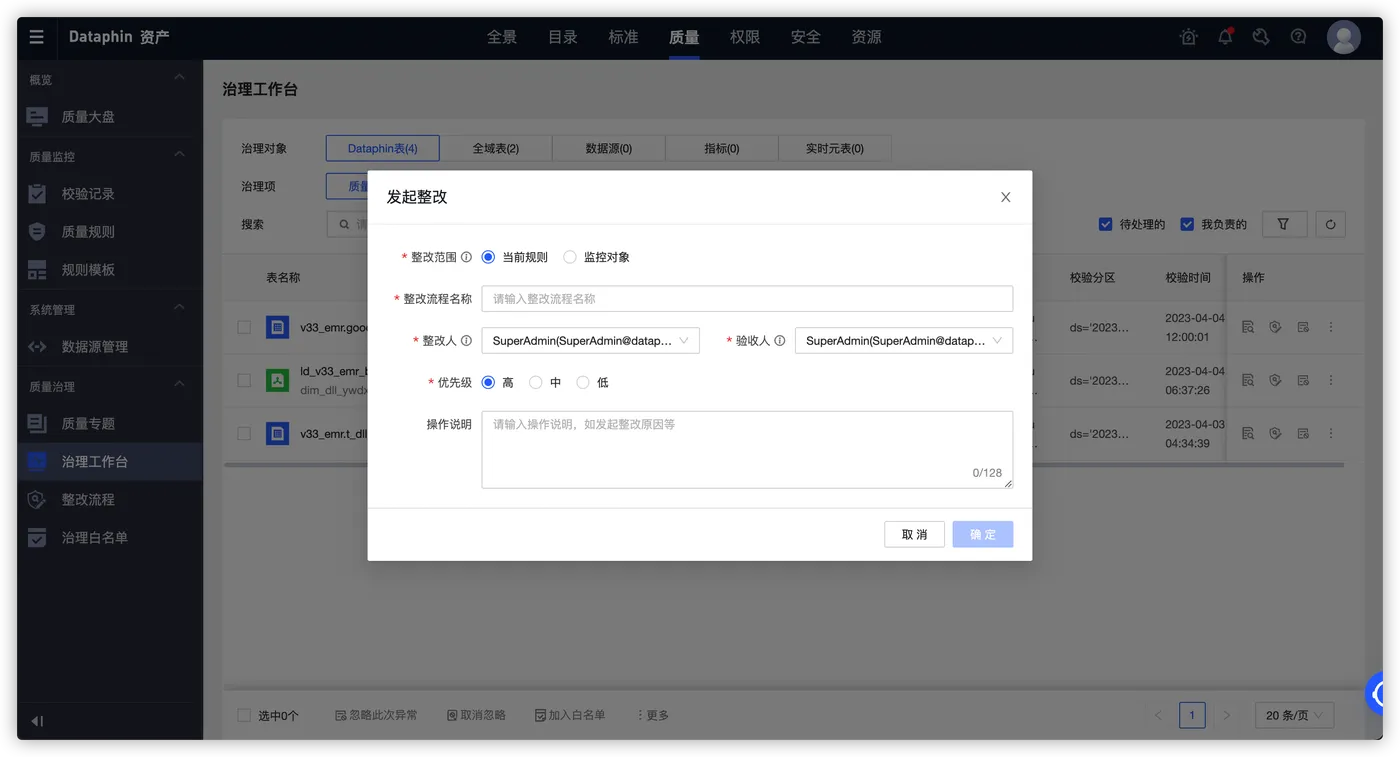Open the 20 条/页 page size dropdown

coord(1294,716)
